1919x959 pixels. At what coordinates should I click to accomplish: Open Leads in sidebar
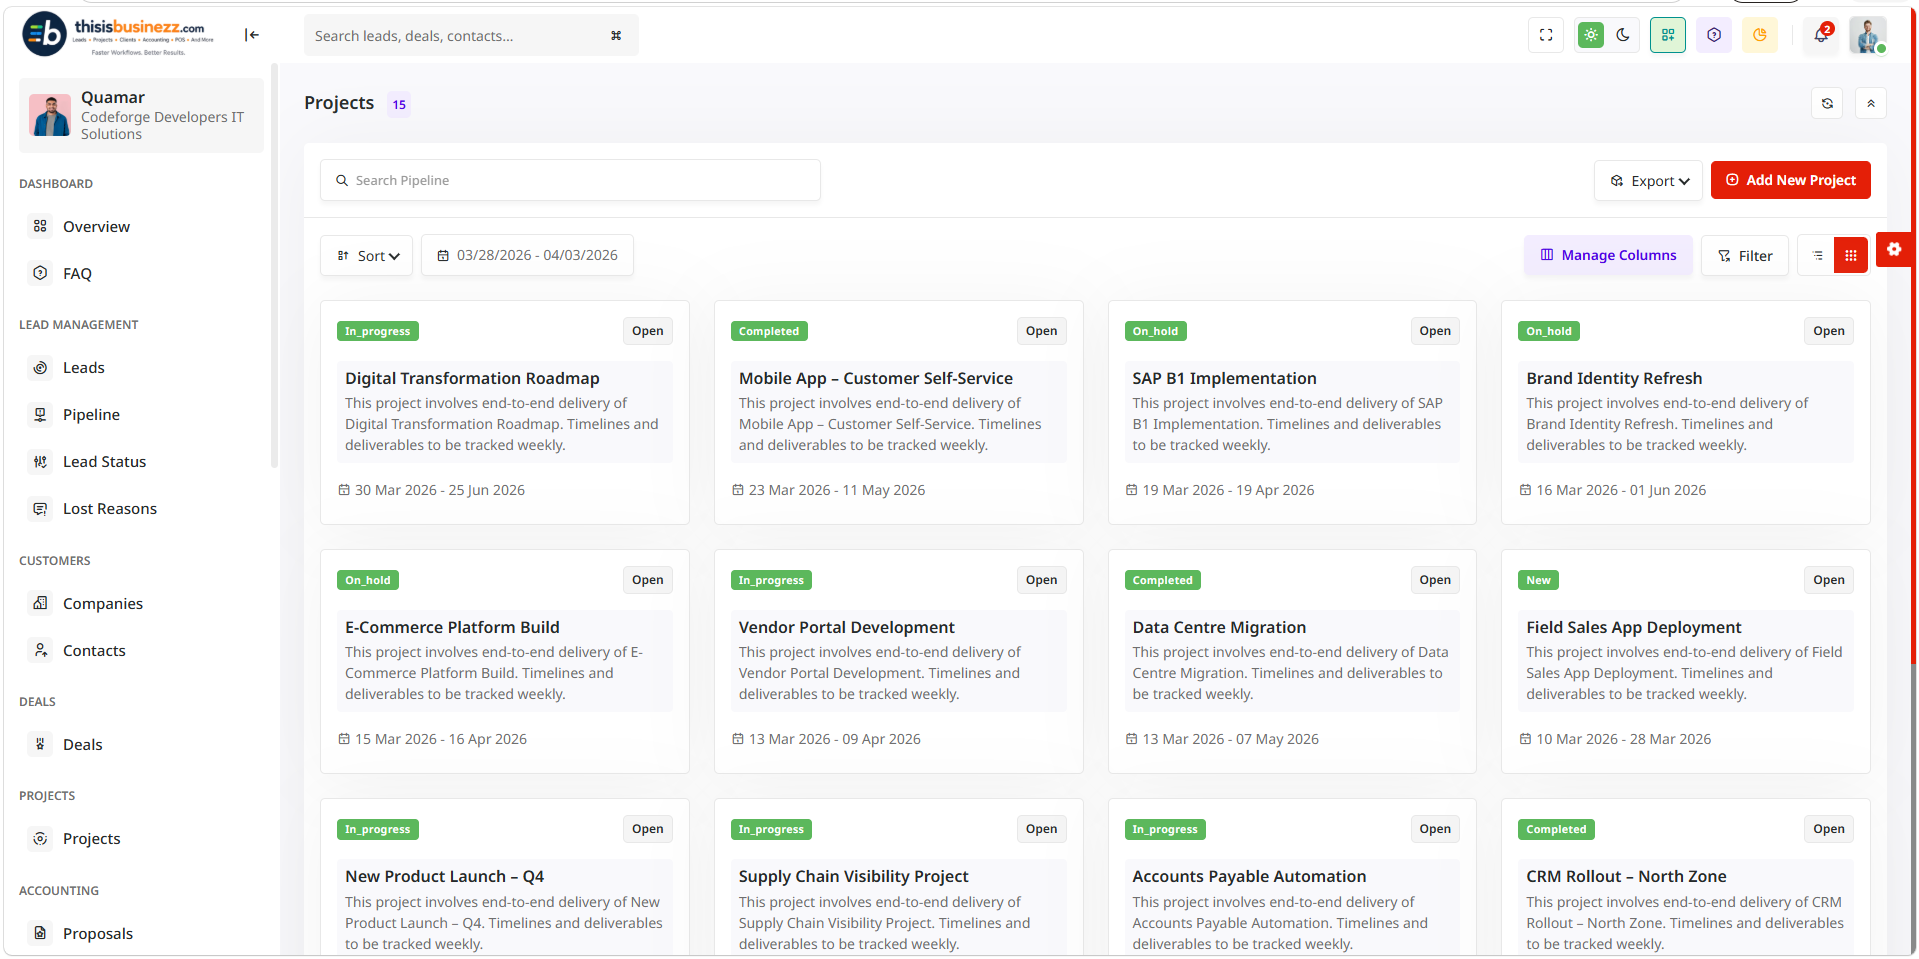tap(83, 367)
